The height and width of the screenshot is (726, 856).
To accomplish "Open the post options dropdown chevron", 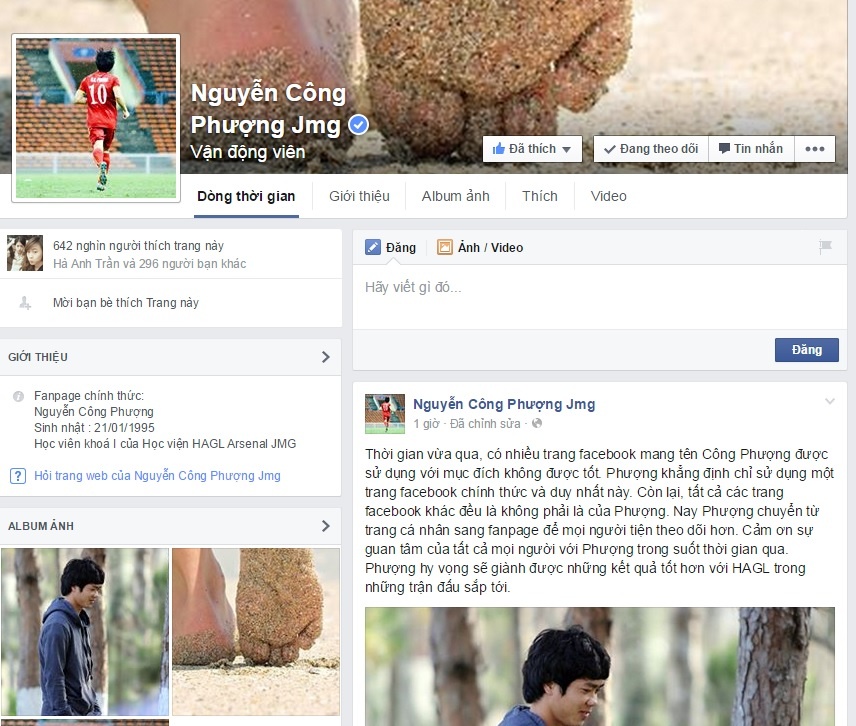I will click(x=830, y=402).
